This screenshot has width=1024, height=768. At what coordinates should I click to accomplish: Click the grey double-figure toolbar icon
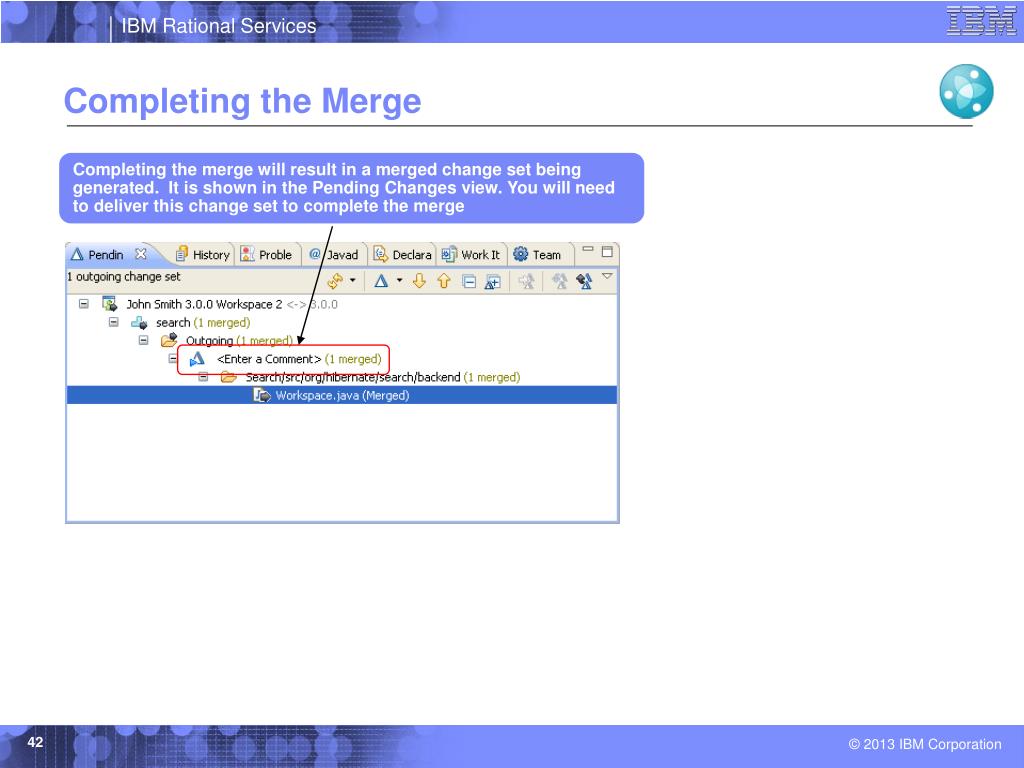[560, 281]
